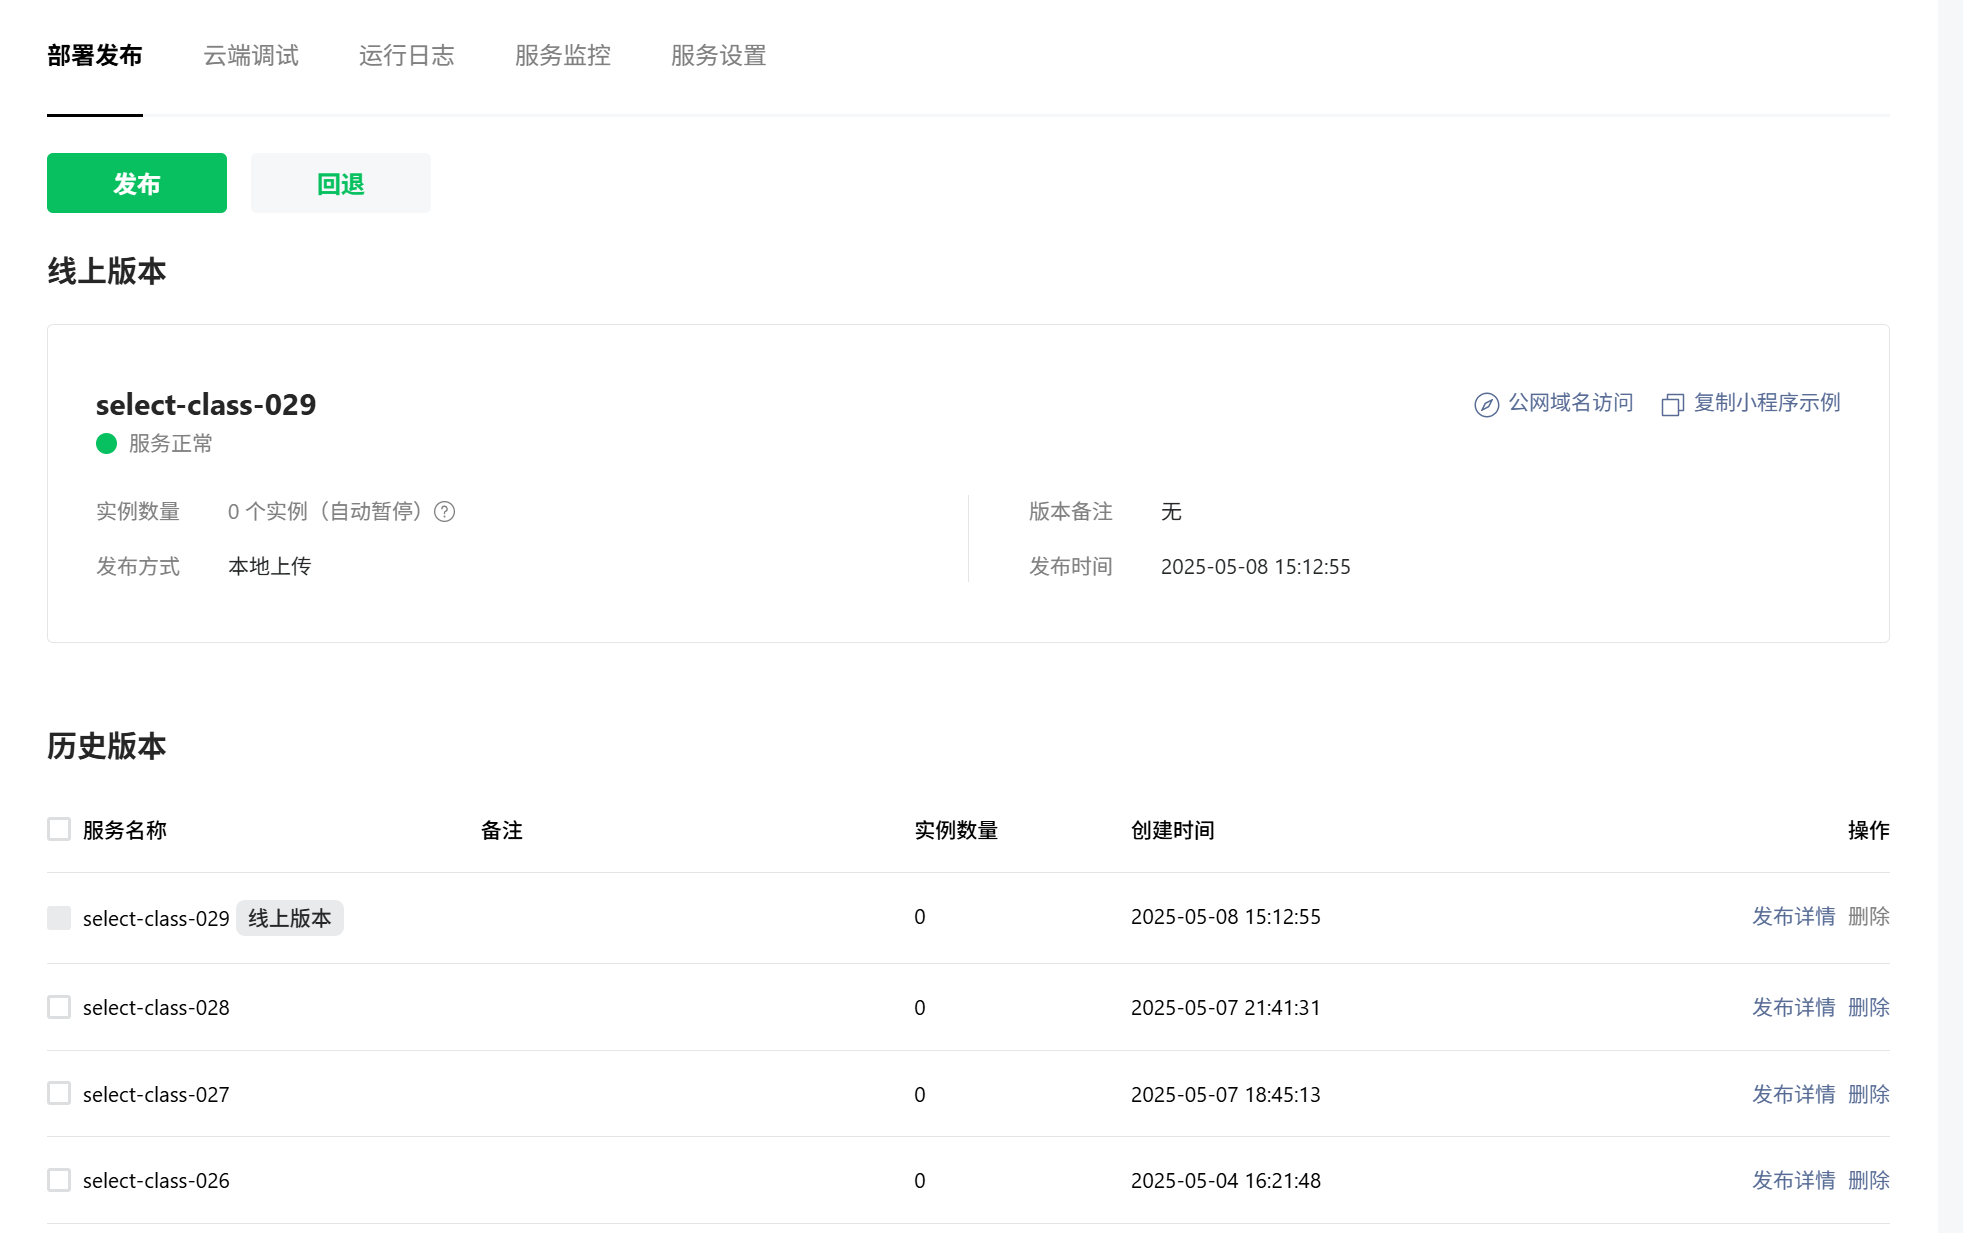Open the 运行日志 tab
The height and width of the screenshot is (1233, 1963).
pyautogui.click(x=407, y=56)
